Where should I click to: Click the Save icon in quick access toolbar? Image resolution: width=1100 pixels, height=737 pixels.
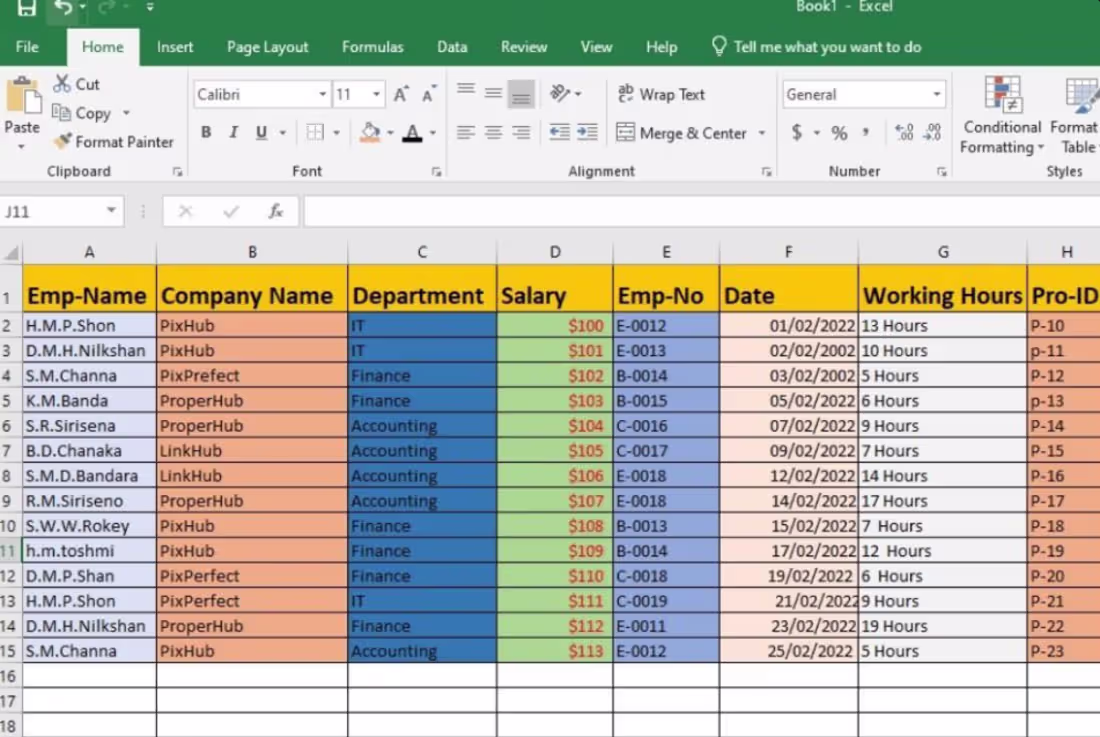27,7
